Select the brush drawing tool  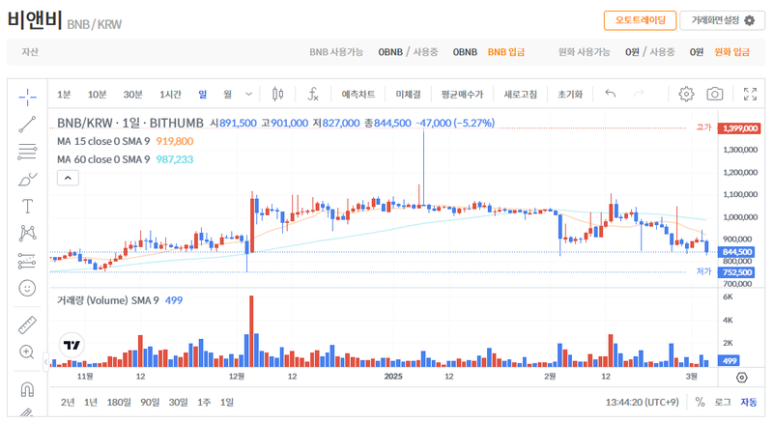tap(27, 179)
